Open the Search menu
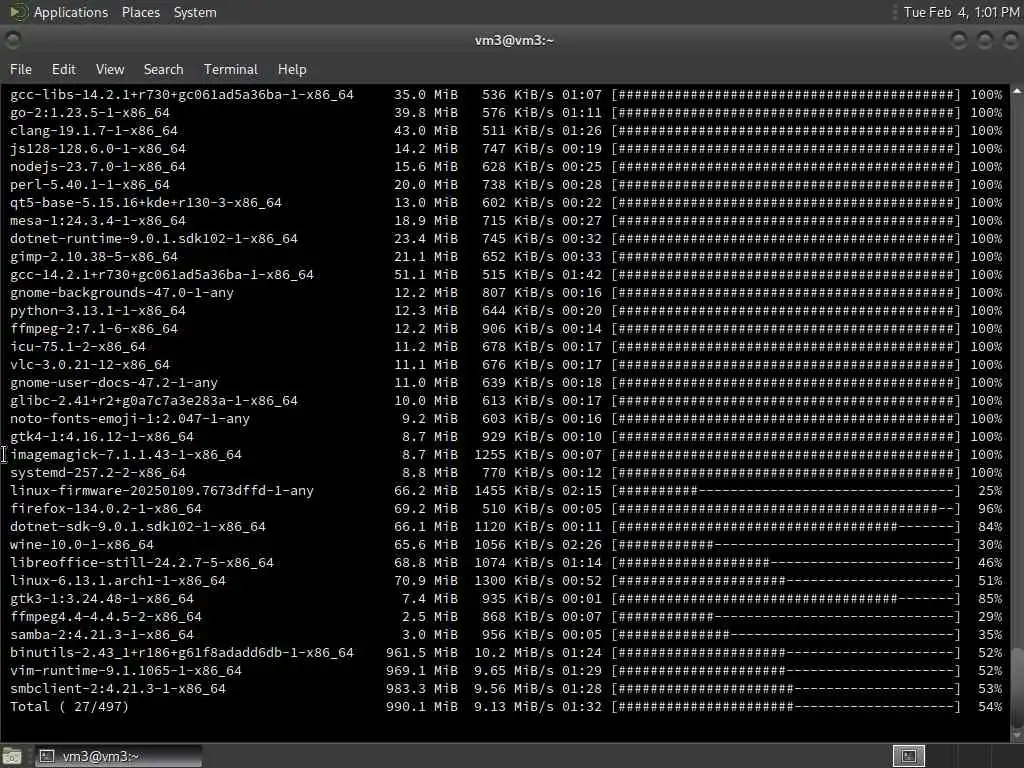This screenshot has width=1024, height=768. coord(163,69)
